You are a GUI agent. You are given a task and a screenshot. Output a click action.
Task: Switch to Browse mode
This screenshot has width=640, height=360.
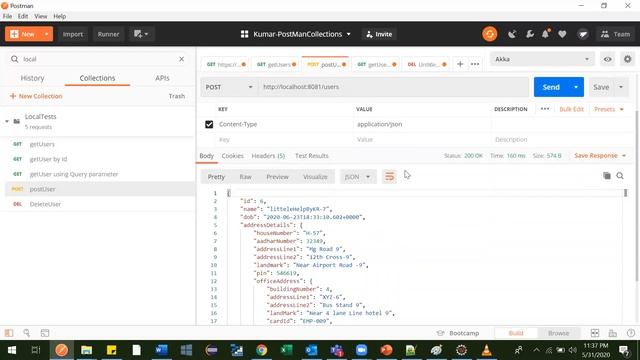[558, 333]
